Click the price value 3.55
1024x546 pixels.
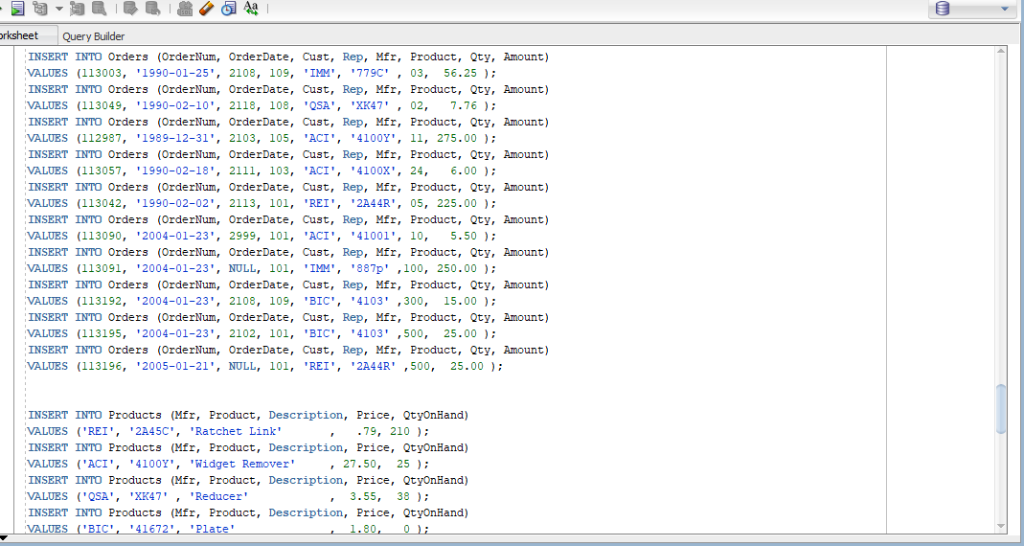(x=362, y=497)
